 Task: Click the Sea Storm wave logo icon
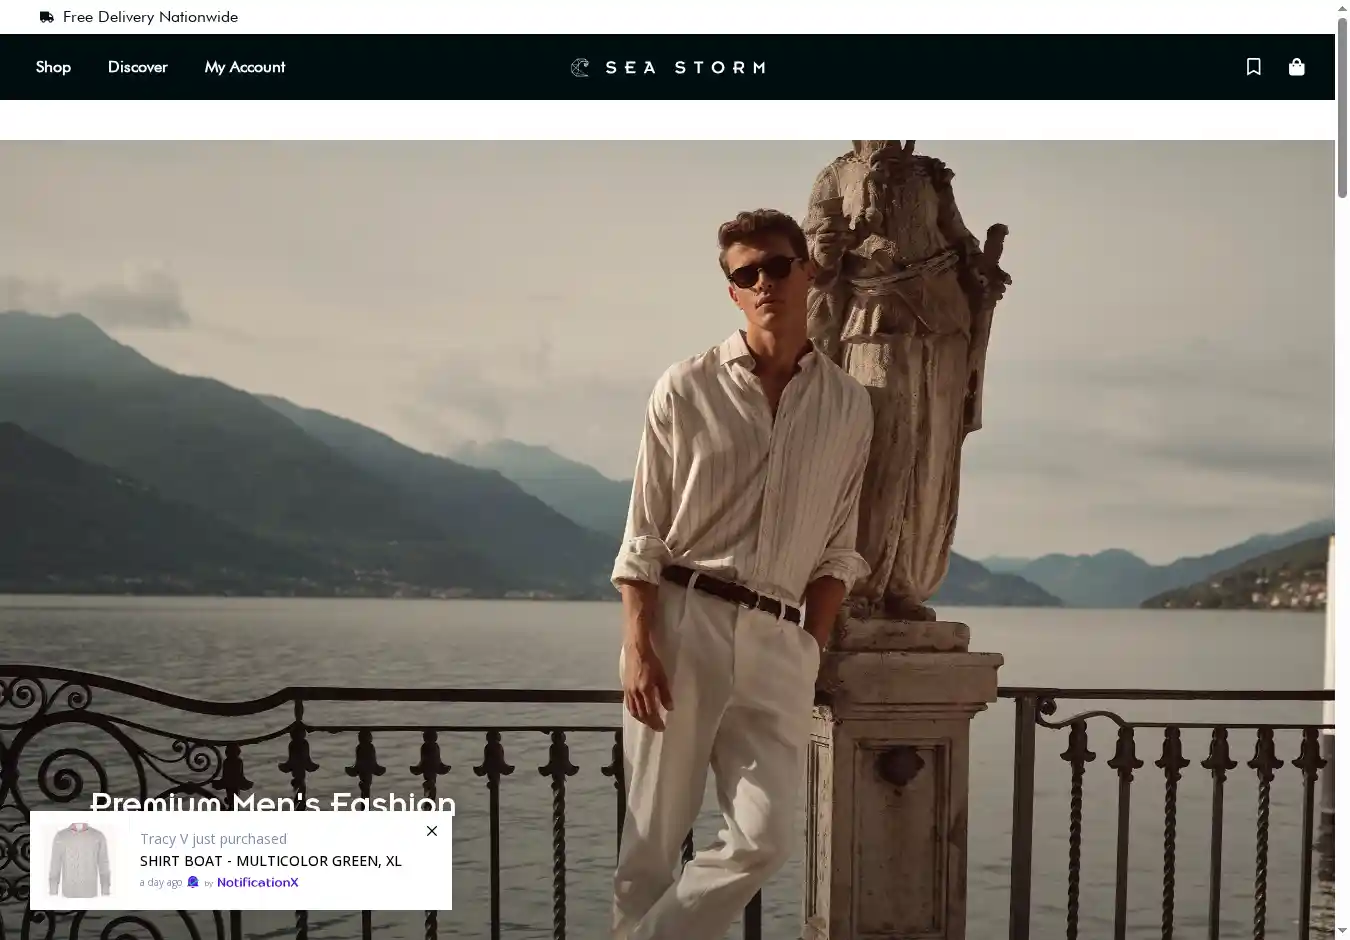click(x=580, y=67)
